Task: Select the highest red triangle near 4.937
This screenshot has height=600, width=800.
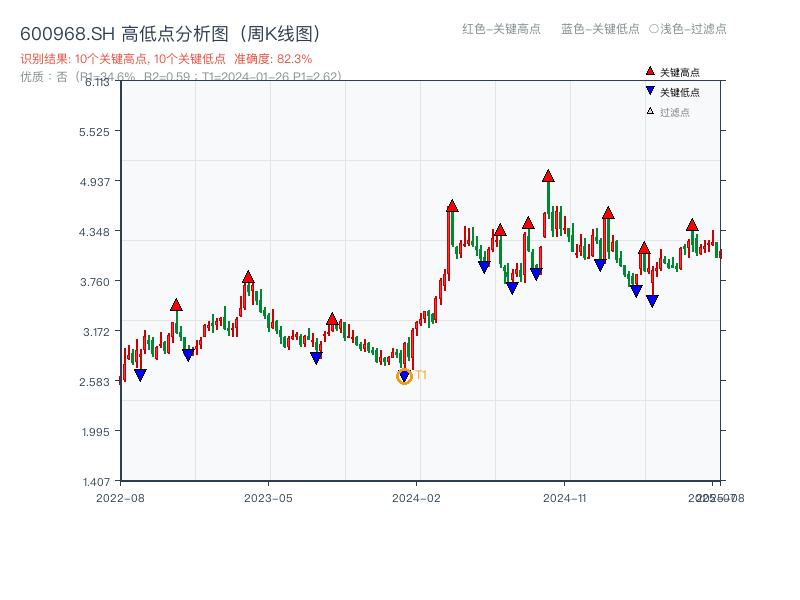Action: [x=548, y=176]
